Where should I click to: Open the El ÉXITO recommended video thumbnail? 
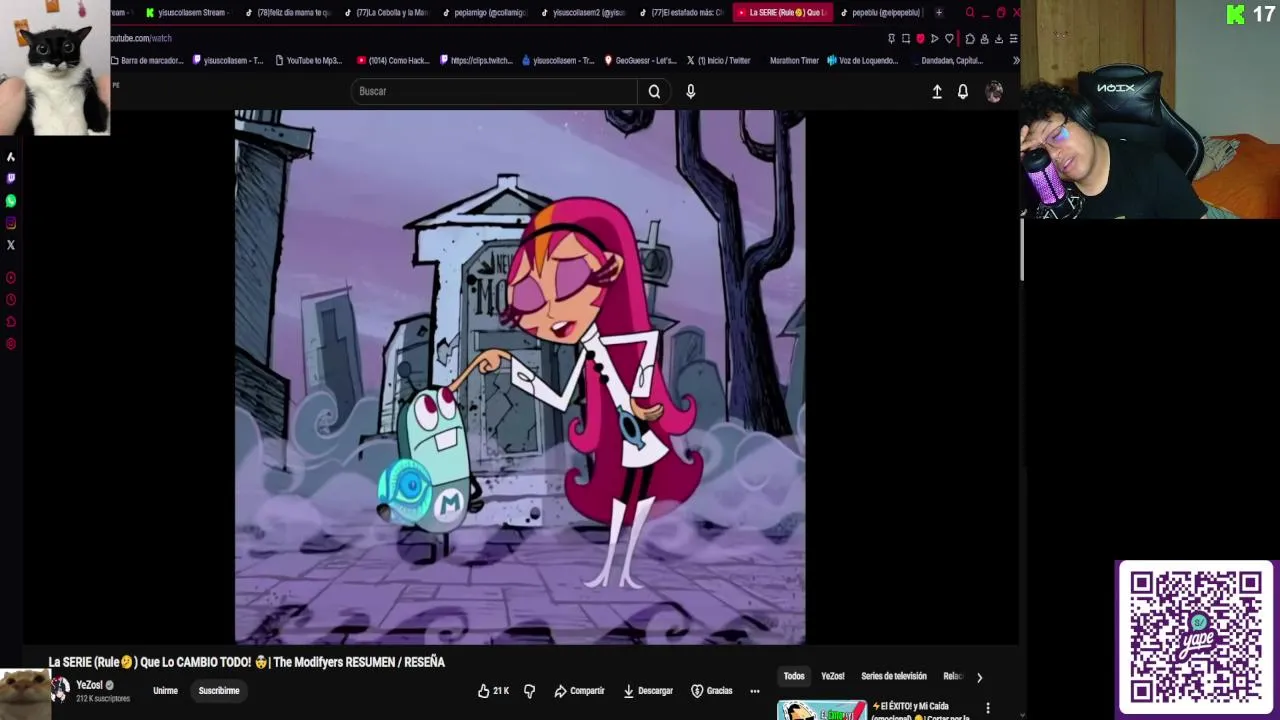click(822, 710)
